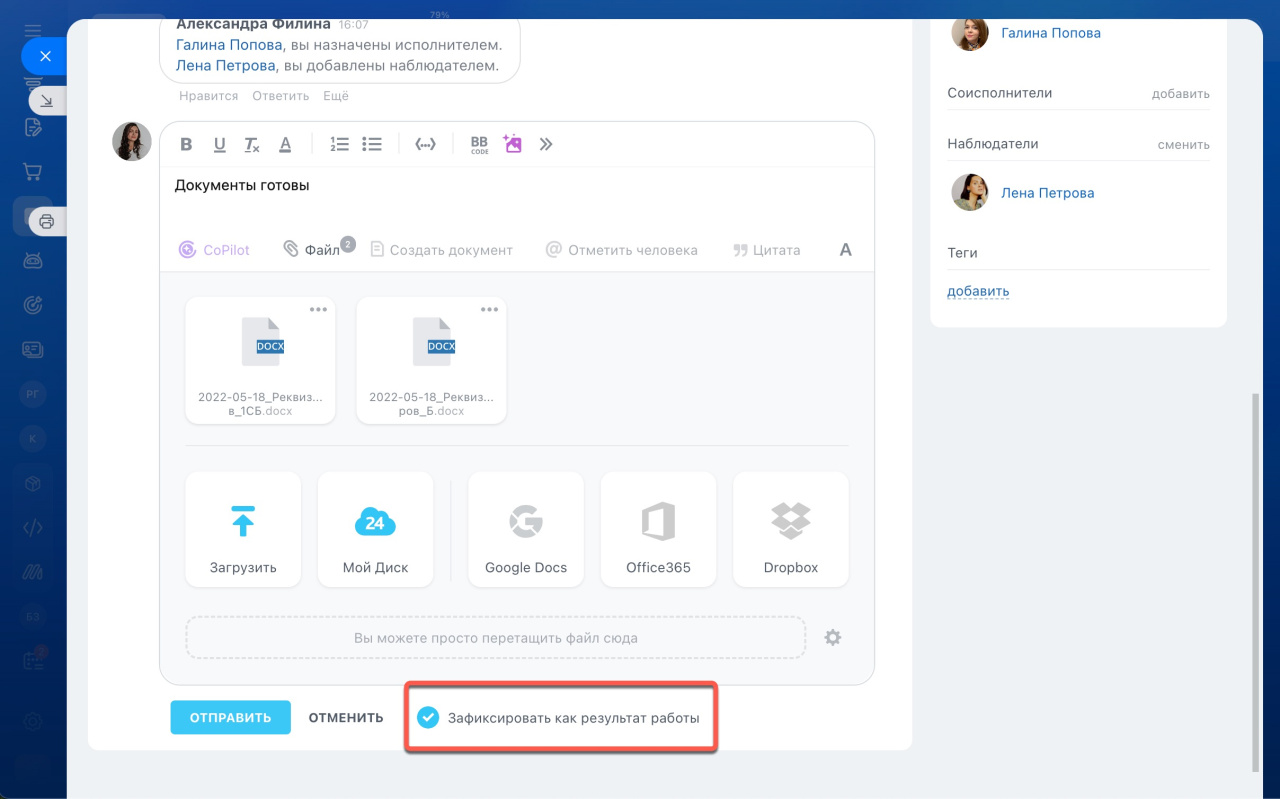Open Галина Попова's profile in the sidebar
Screen dimensions: 1280x799
(x=1051, y=33)
